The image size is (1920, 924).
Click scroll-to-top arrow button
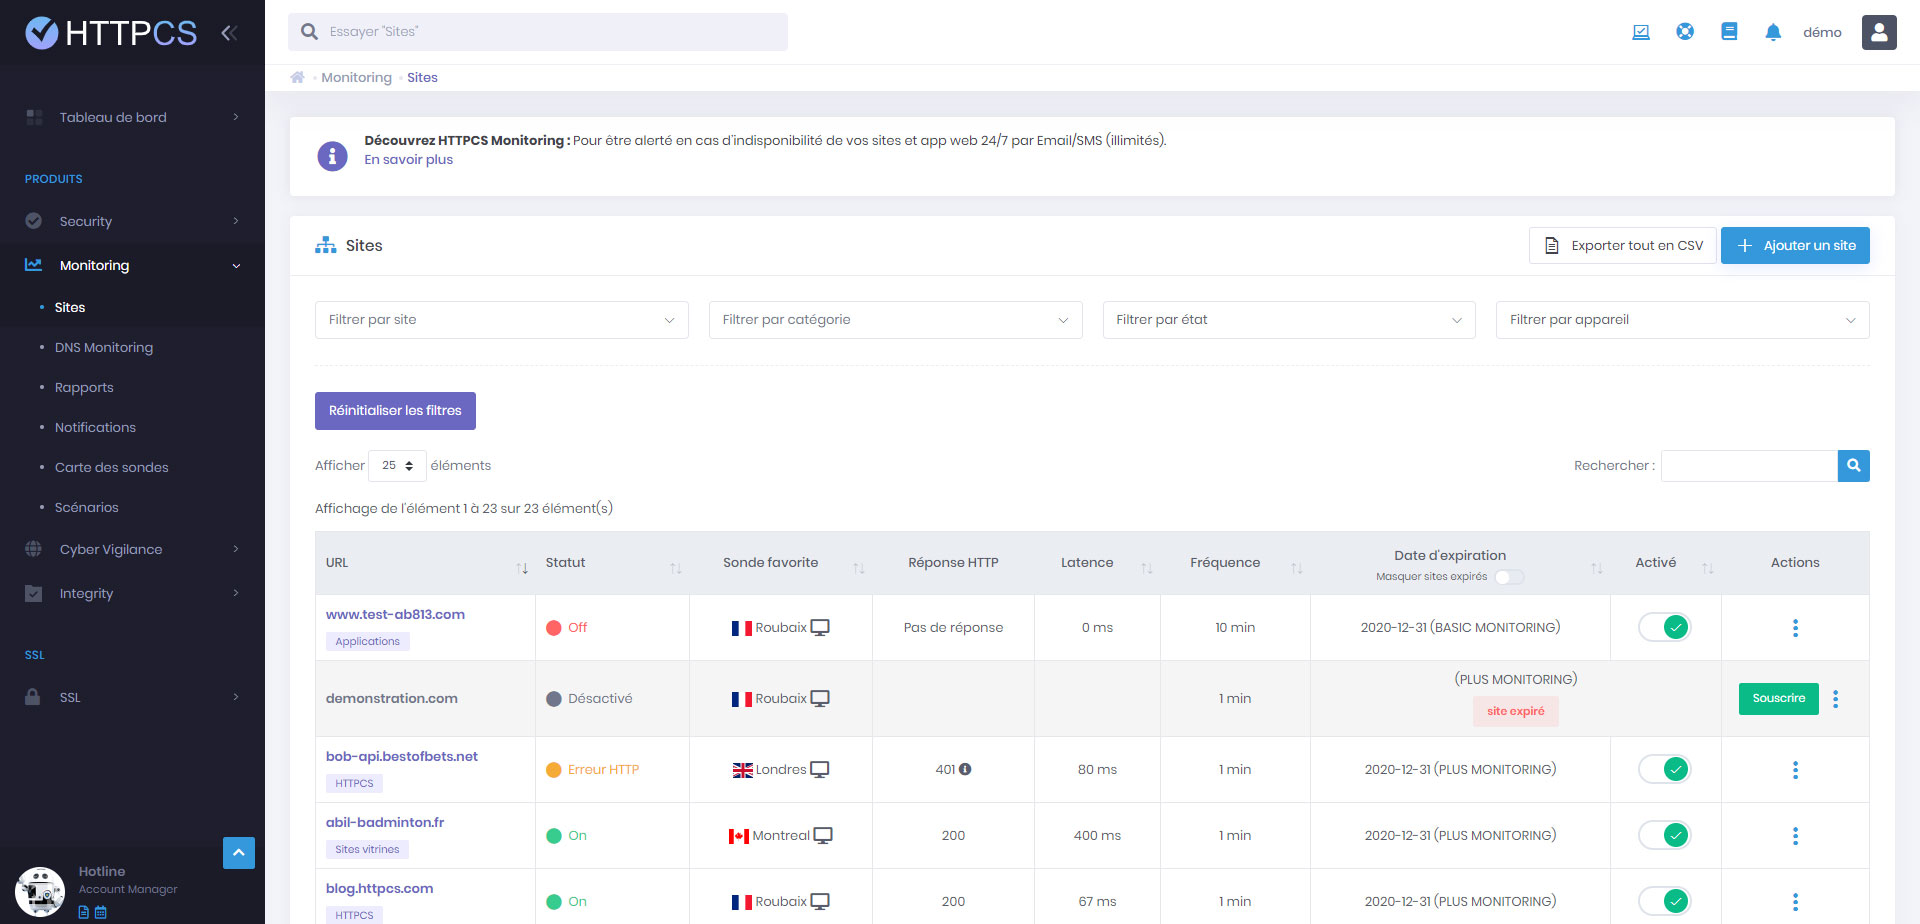click(x=239, y=853)
